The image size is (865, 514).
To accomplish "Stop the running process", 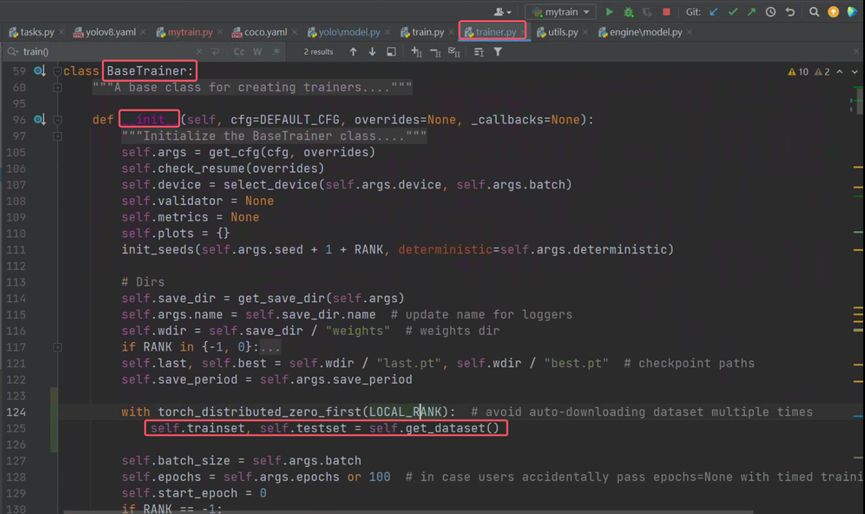I will [x=666, y=12].
